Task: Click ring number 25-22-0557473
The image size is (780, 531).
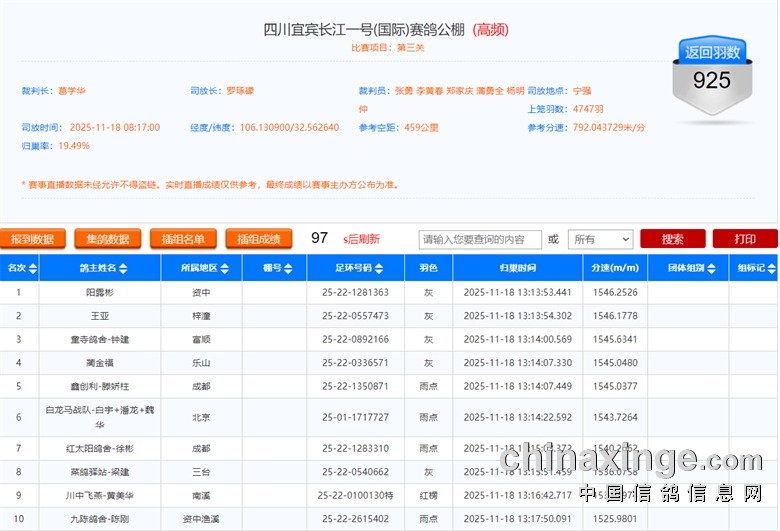Action: point(355,316)
